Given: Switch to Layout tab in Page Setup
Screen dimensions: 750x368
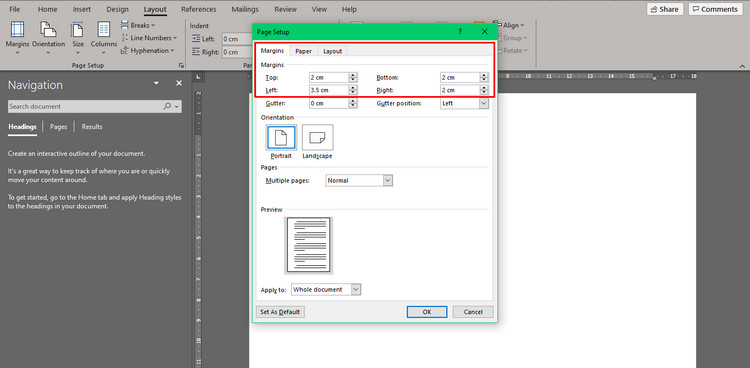Looking at the screenshot, I should 332,51.
